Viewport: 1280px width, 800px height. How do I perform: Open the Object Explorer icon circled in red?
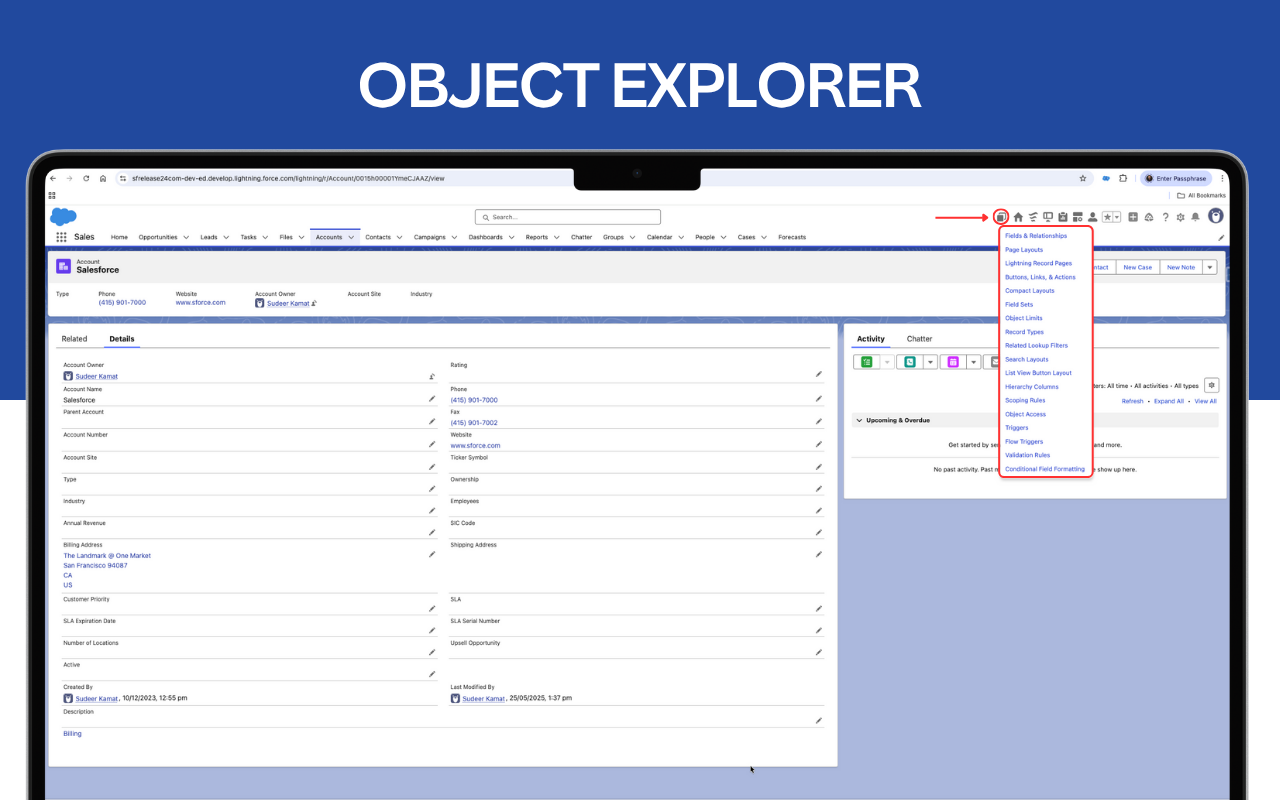coord(1001,217)
